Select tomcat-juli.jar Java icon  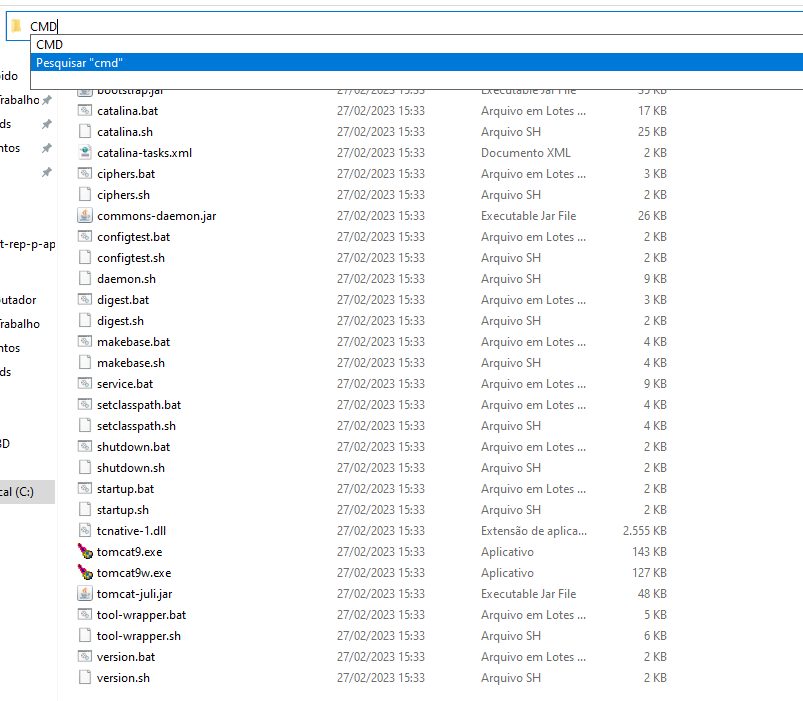[84, 593]
